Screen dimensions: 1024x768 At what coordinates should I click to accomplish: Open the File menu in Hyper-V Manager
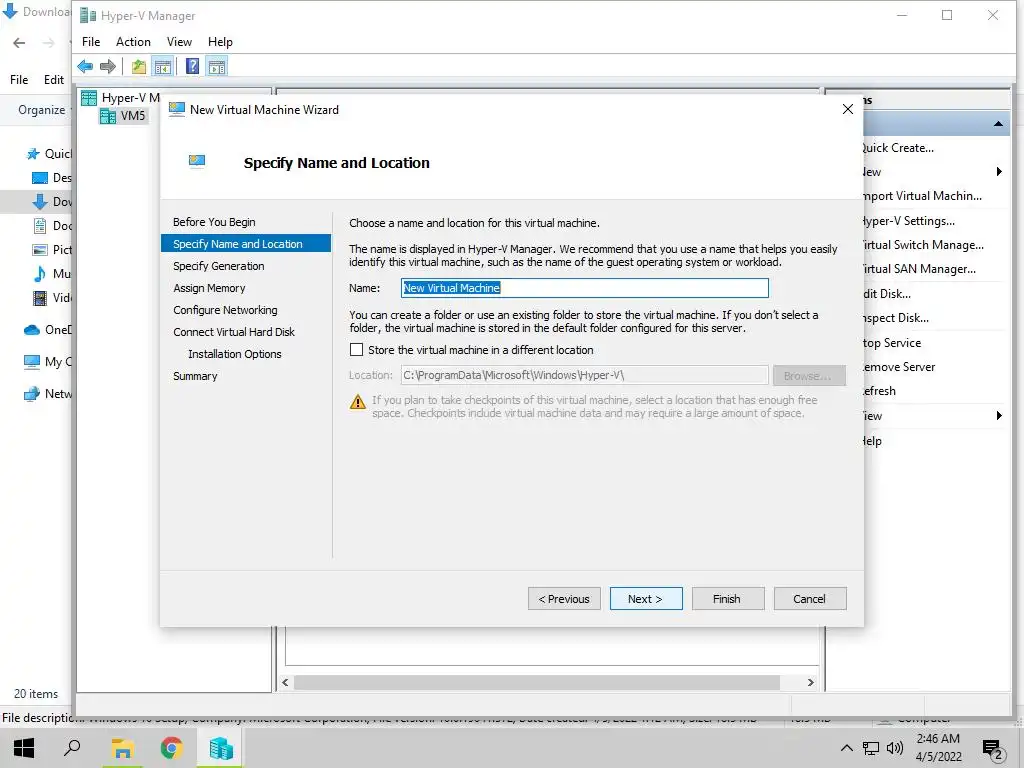91,42
